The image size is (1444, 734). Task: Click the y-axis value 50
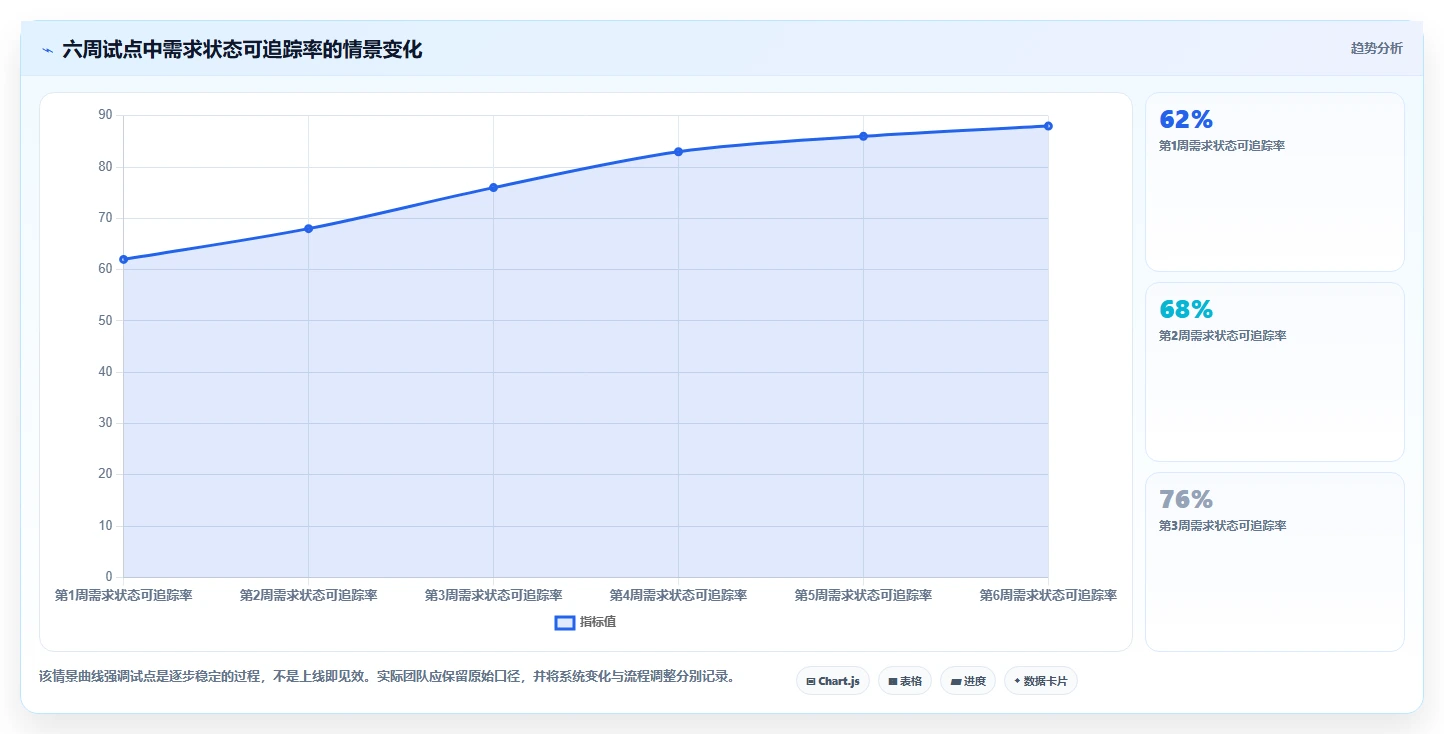(105, 320)
